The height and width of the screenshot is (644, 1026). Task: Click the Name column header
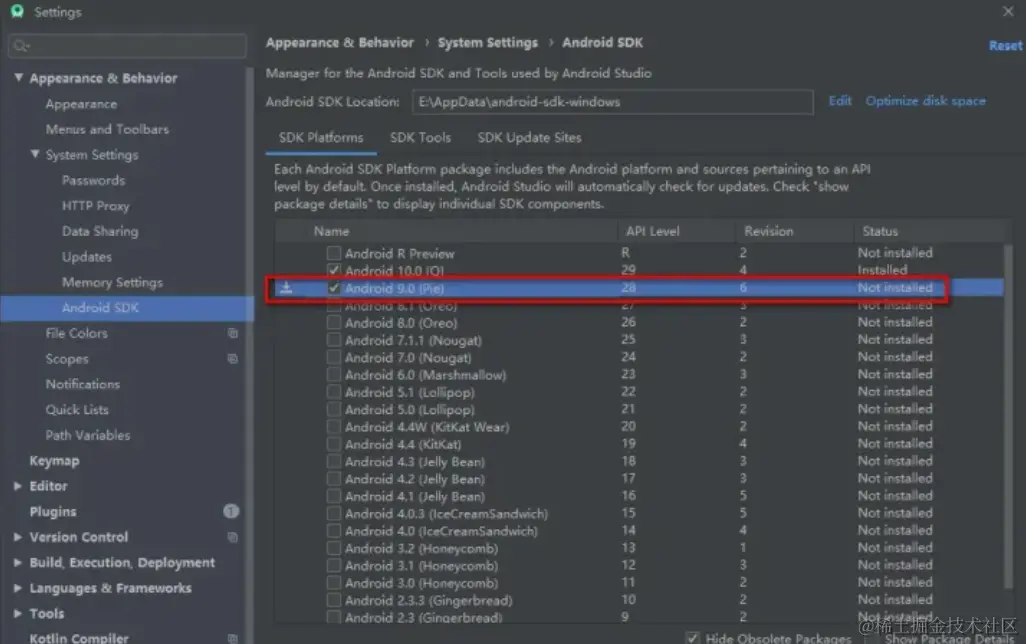(x=331, y=232)
